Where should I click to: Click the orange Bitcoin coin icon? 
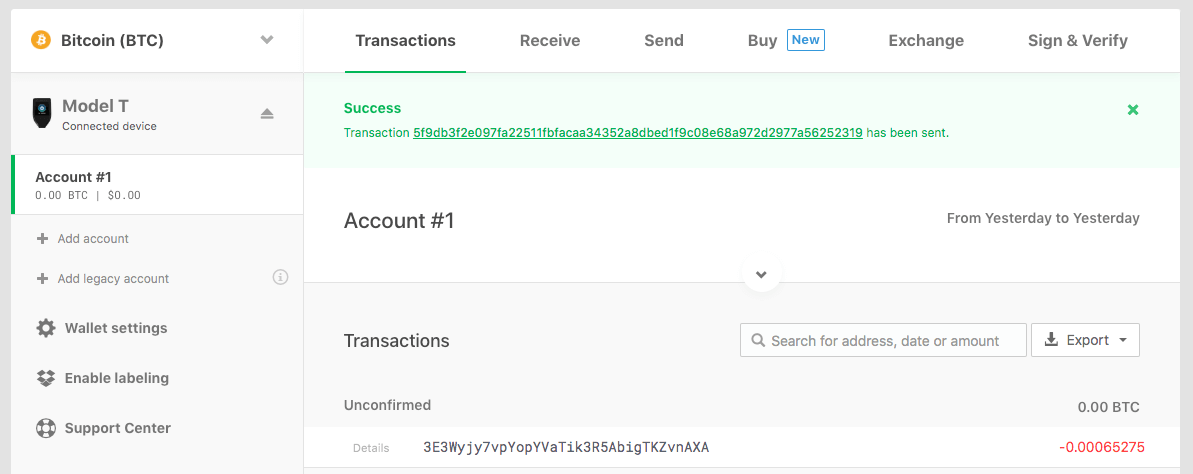click(40, 40)
